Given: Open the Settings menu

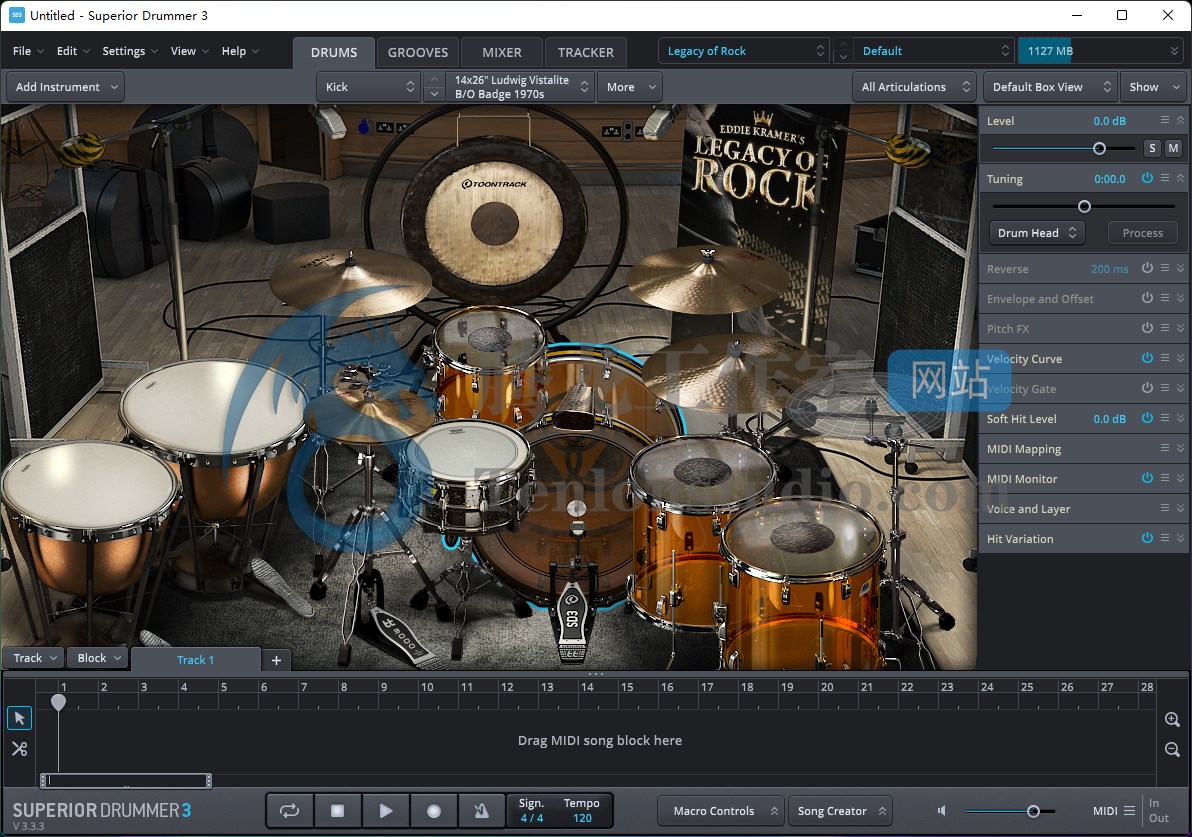Looking at the screenshot, I should point(130,51).
